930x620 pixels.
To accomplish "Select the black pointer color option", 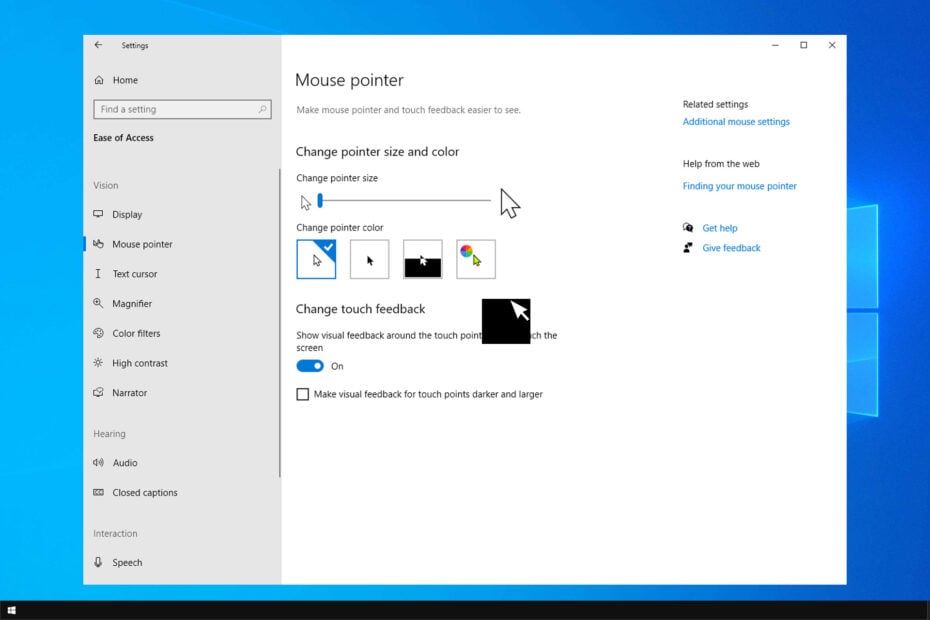I will click(x=370, y=258).
